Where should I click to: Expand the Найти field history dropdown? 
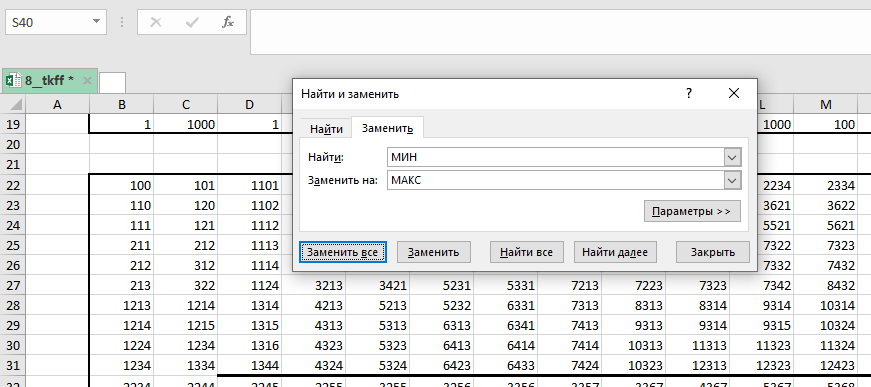(733, 158)
